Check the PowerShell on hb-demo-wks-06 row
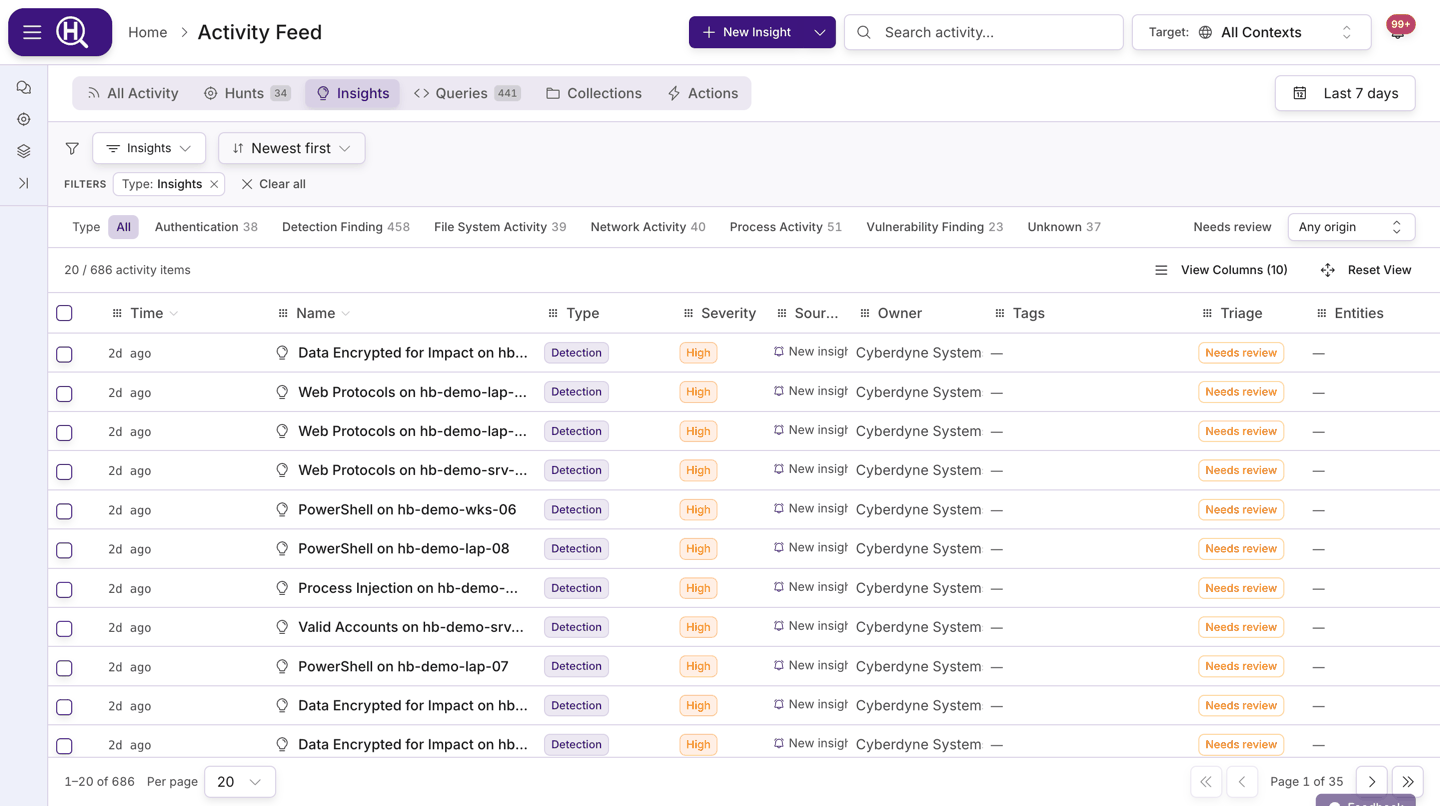The width and height of the screenshot is (1440, 806). [64, 511]
